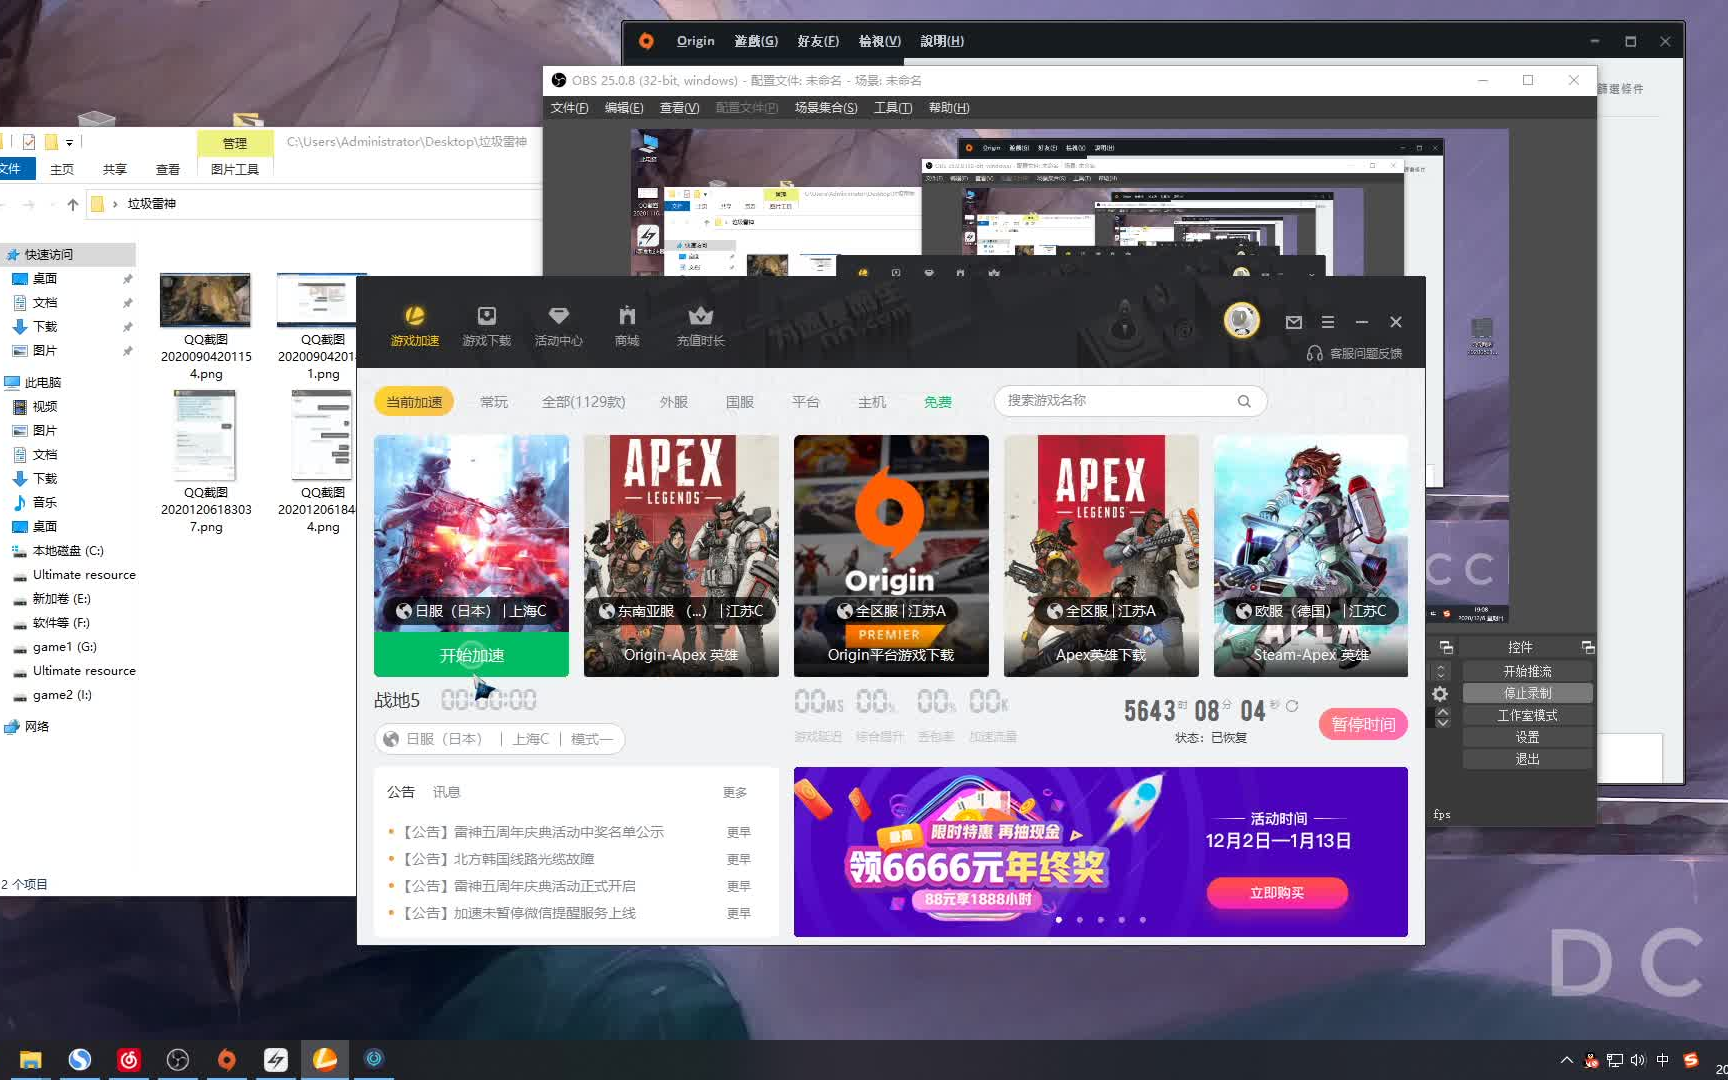
Task: Select the 免费 filter tab
Action: pyautogui.click(x=938, y=402)
